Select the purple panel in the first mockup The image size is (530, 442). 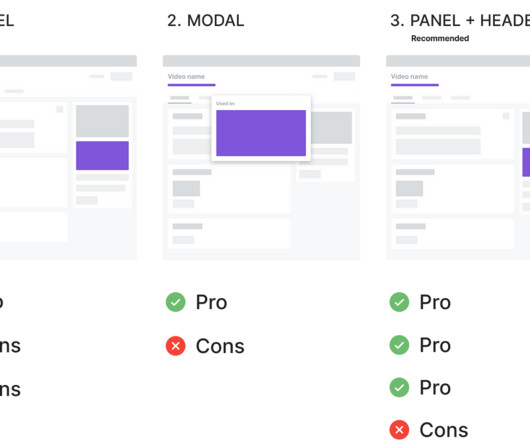coord(102,155)
